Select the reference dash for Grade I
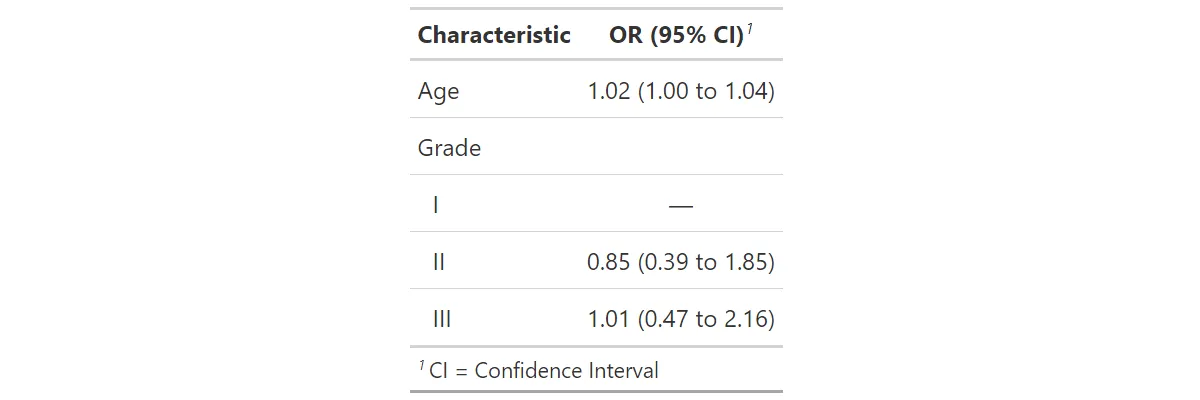Viewport: 1200px width, 400px height. pos(680,206)
